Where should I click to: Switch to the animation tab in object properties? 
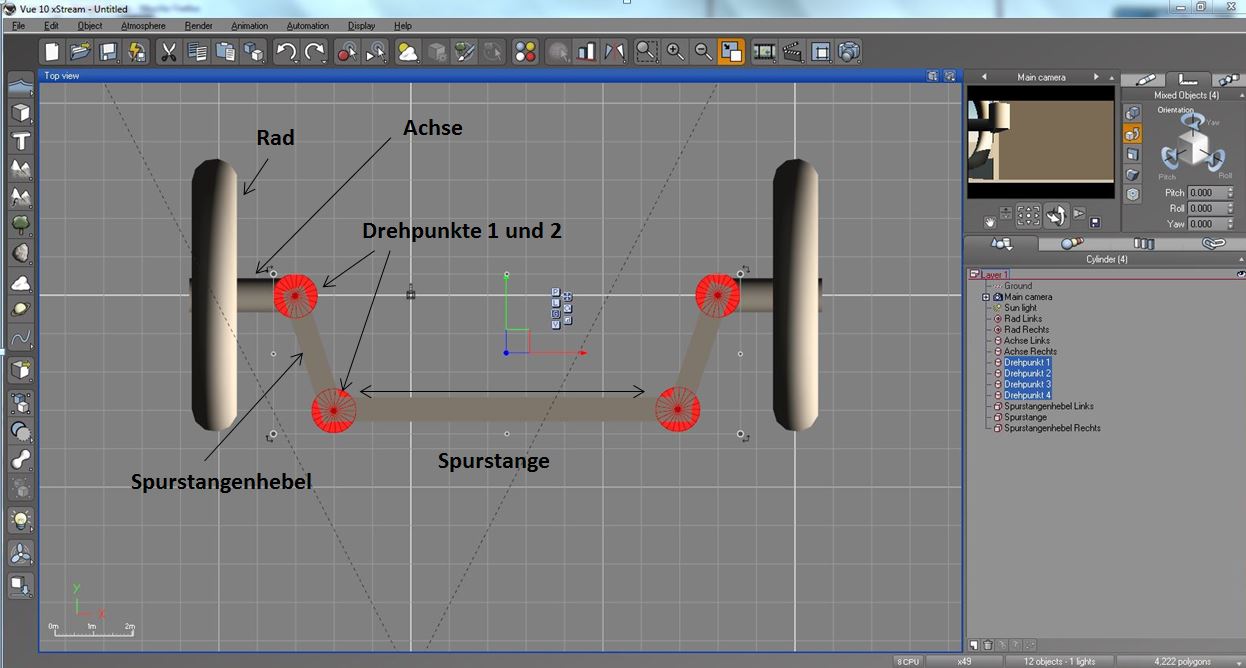[1227, 78]
